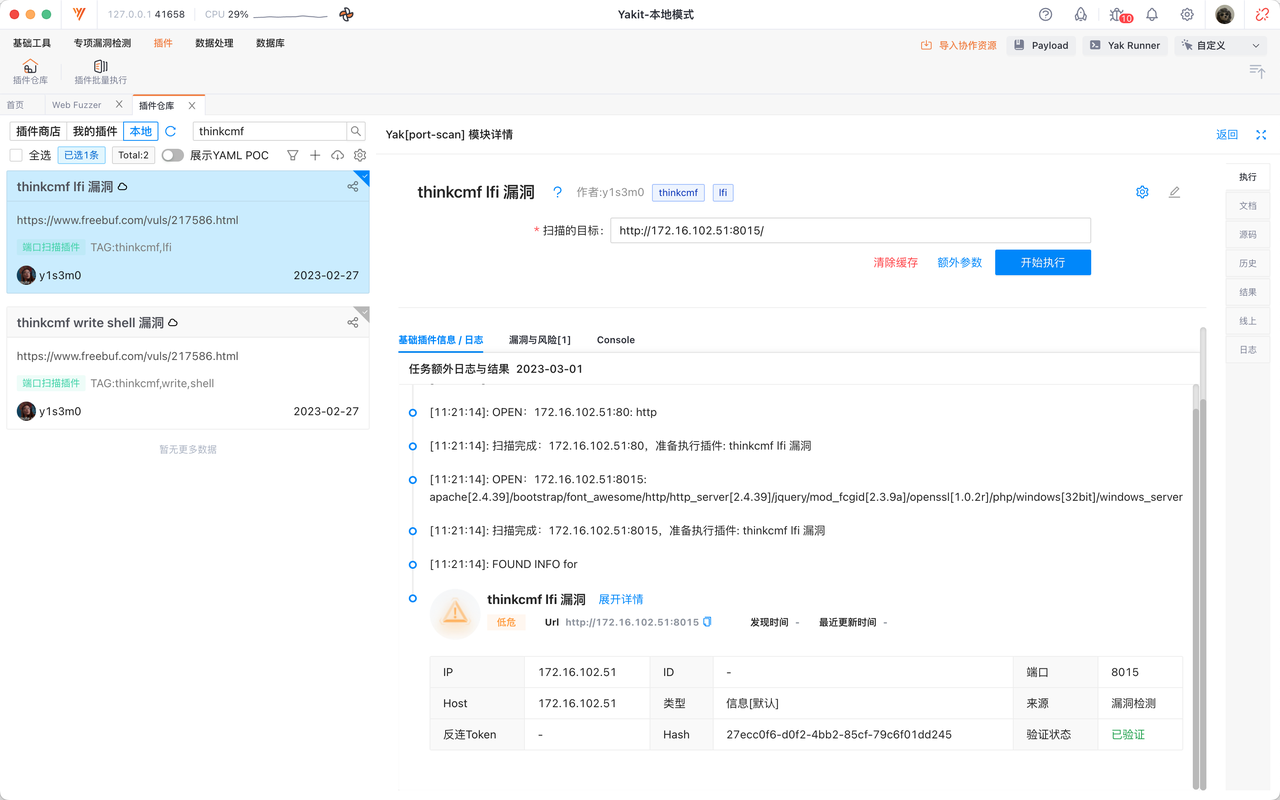Screen dimensions: 1280x800
Task: Refresh the local plugin list
Action: pos(171,131)
